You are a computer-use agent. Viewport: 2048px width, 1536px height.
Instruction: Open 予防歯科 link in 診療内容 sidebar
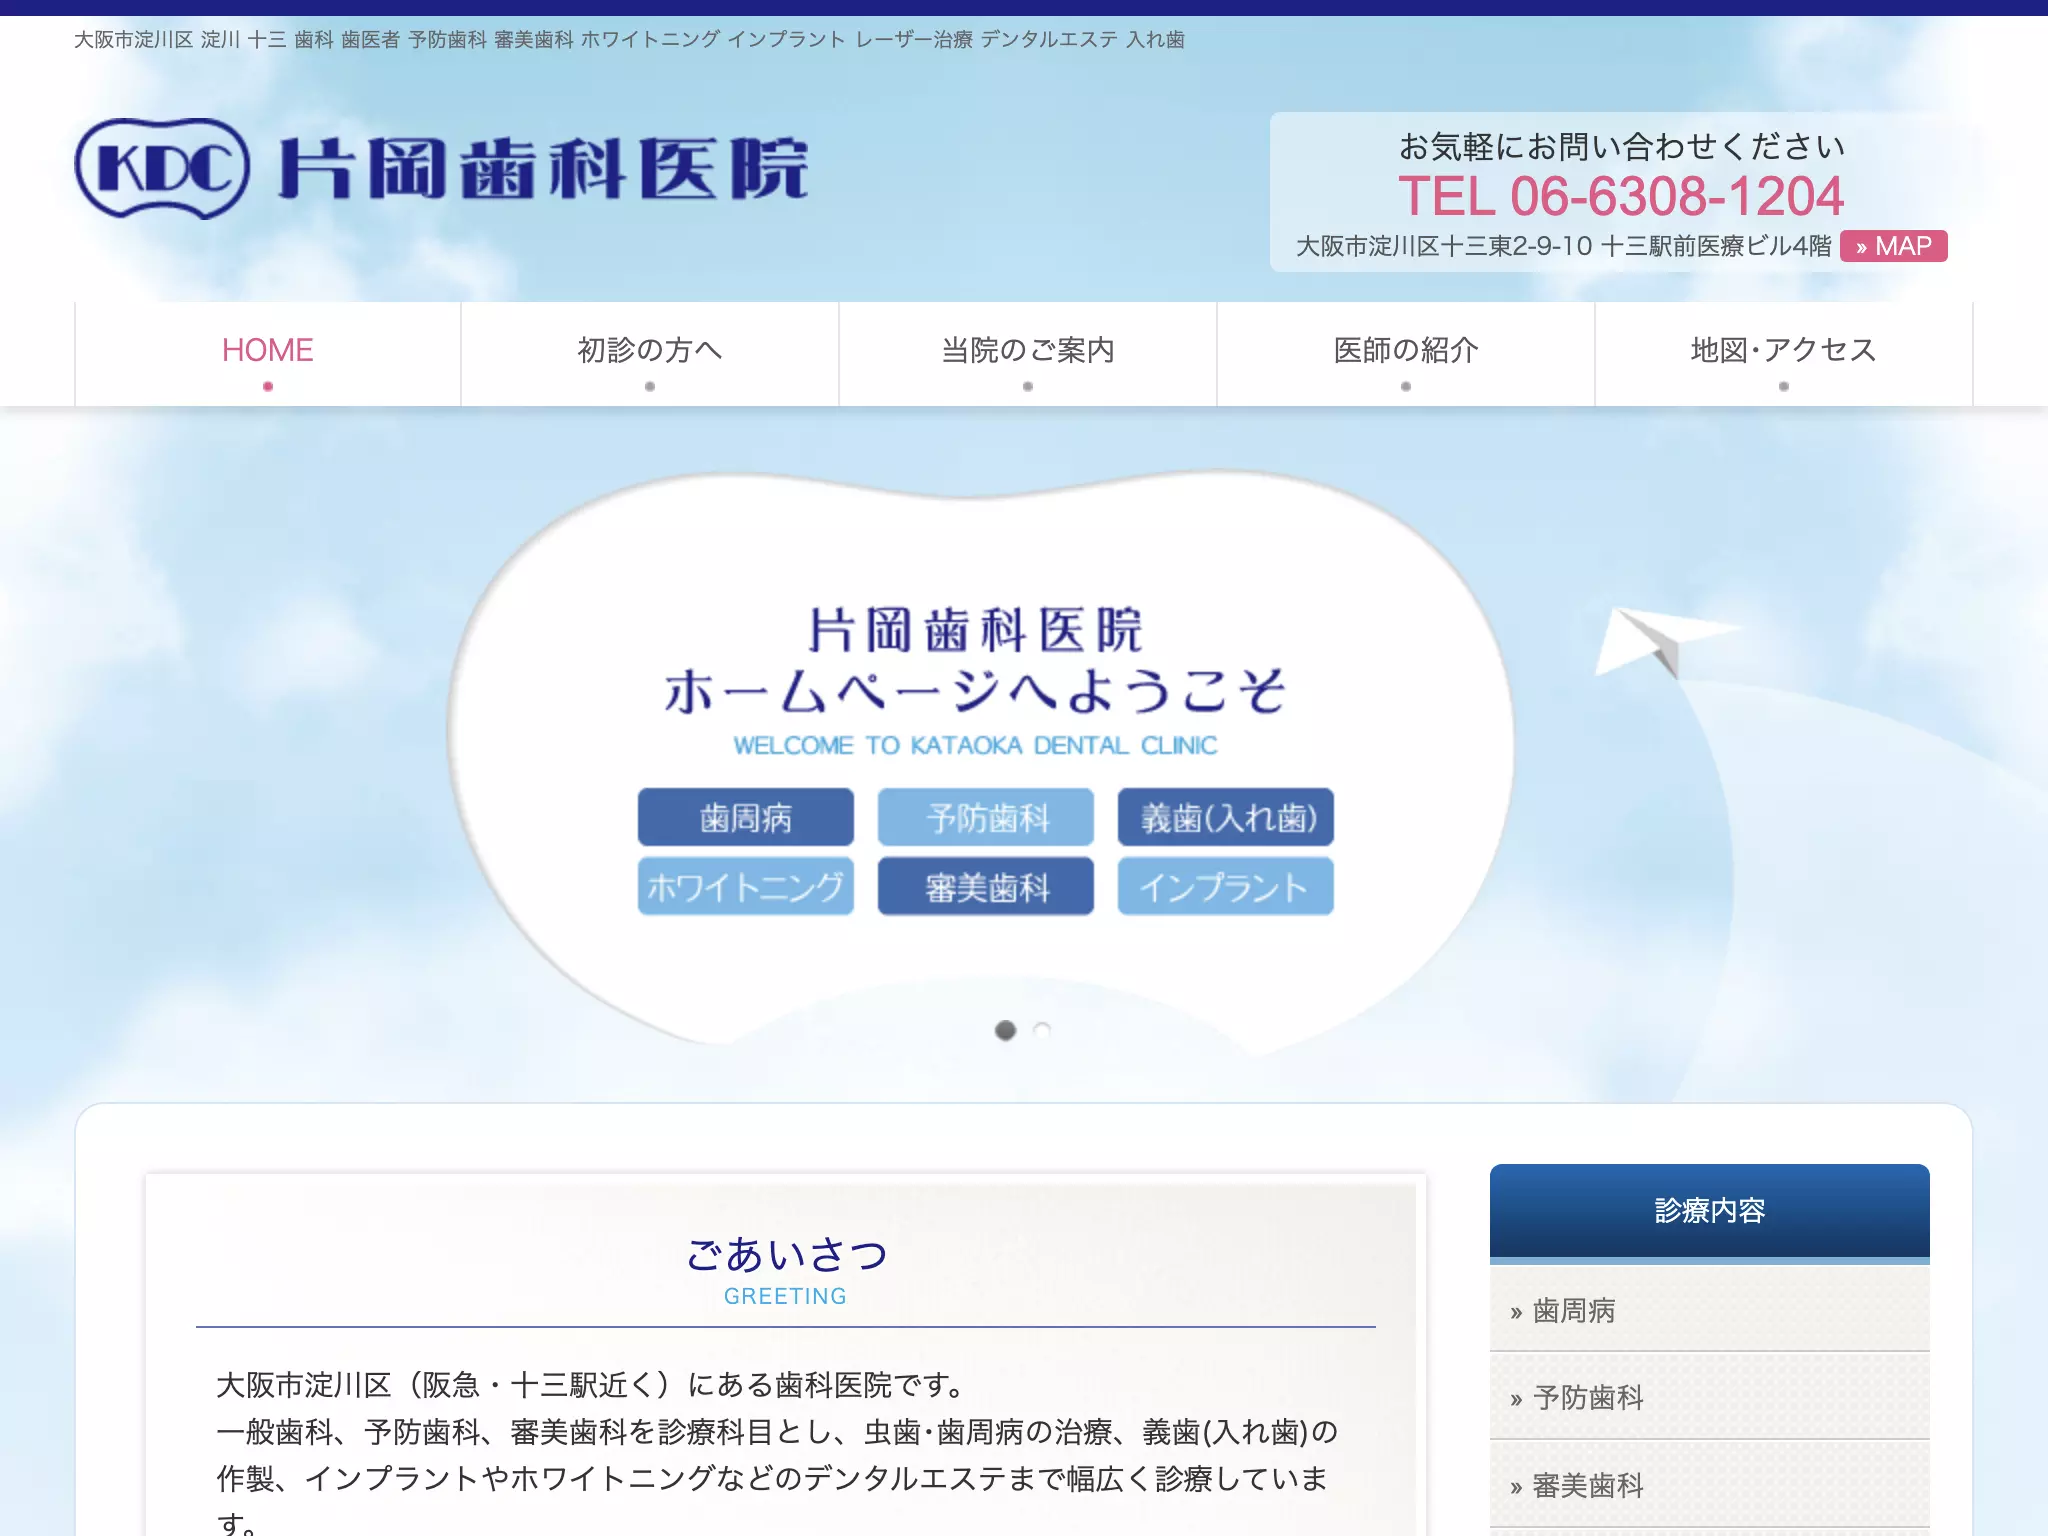pos(1710,1397)
